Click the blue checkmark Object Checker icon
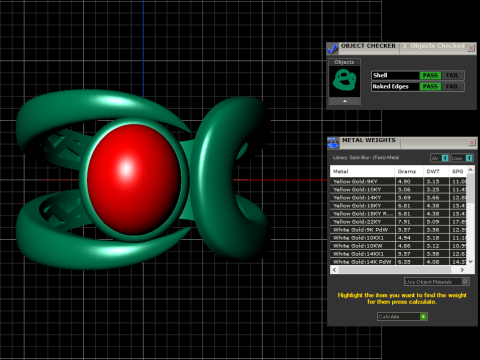Image resolution: width=480 pixels, height=360 pixels. point(332,49)
